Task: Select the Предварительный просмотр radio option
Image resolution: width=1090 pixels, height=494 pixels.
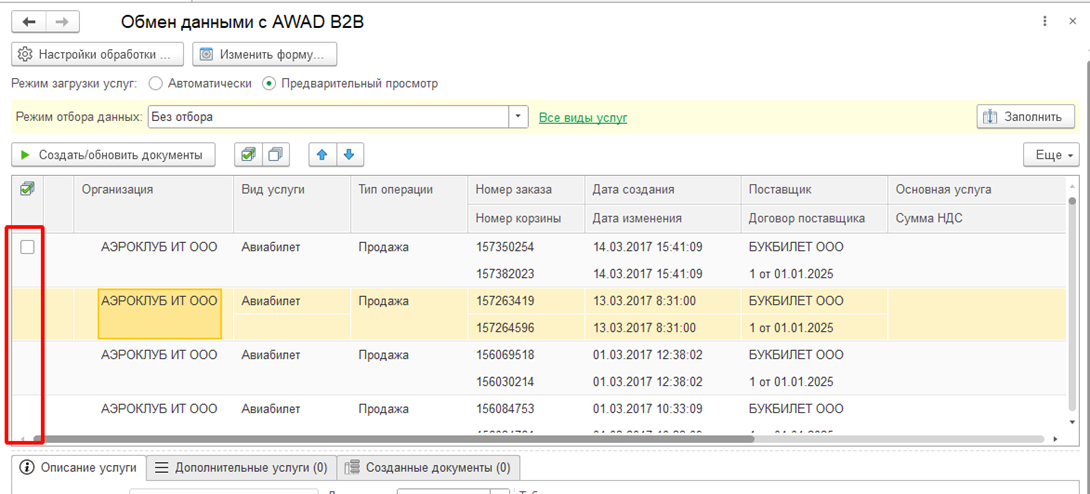Action: click(x=269, y=84)
